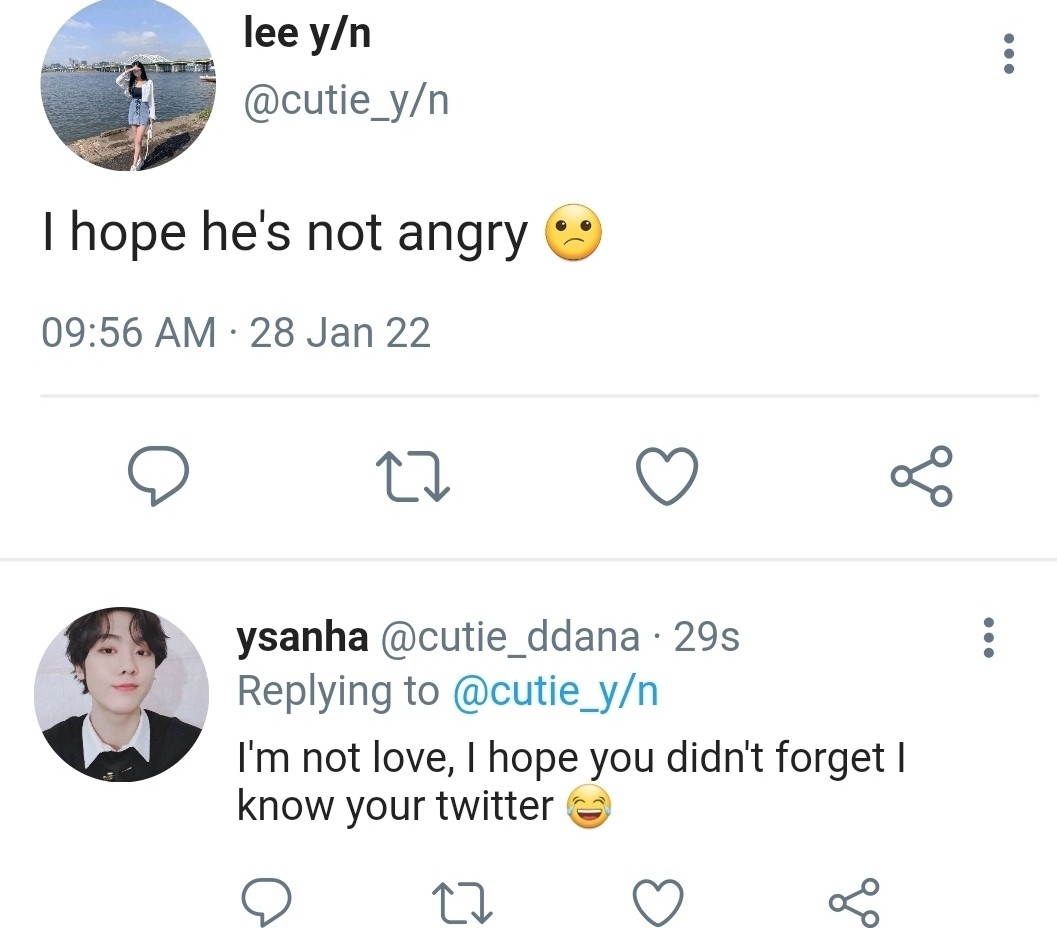The image size is (1057, 928).
Task: Reply to the main tweet by lee y/n
Action: click(x=158, y=477)
